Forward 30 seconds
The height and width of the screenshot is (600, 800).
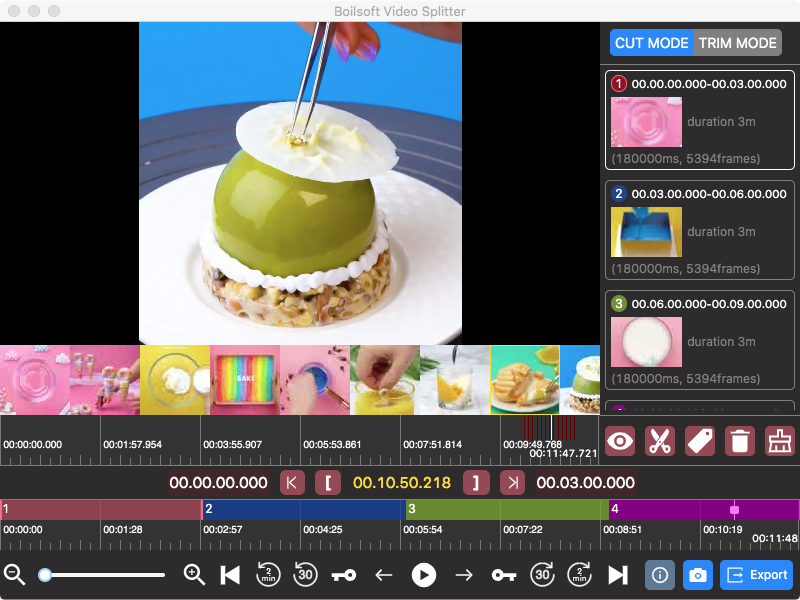(x=542, y=575)
